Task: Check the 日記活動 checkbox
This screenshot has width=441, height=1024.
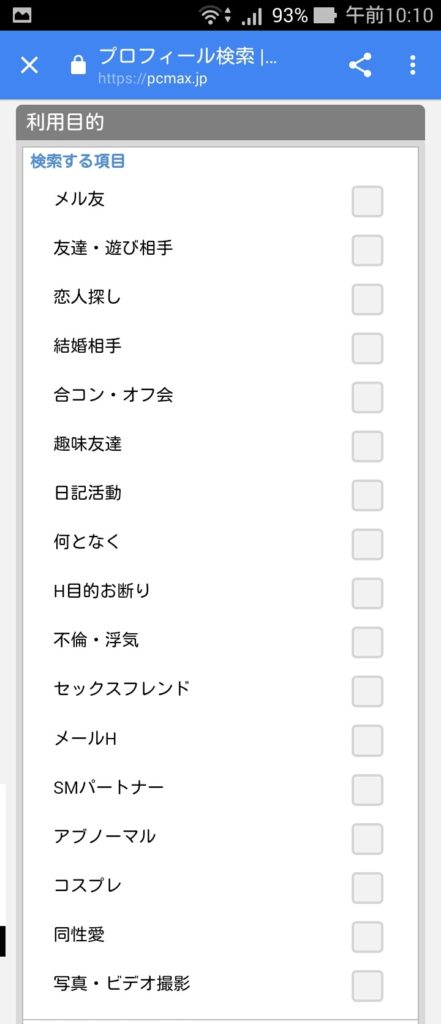Action: (367, 495)
